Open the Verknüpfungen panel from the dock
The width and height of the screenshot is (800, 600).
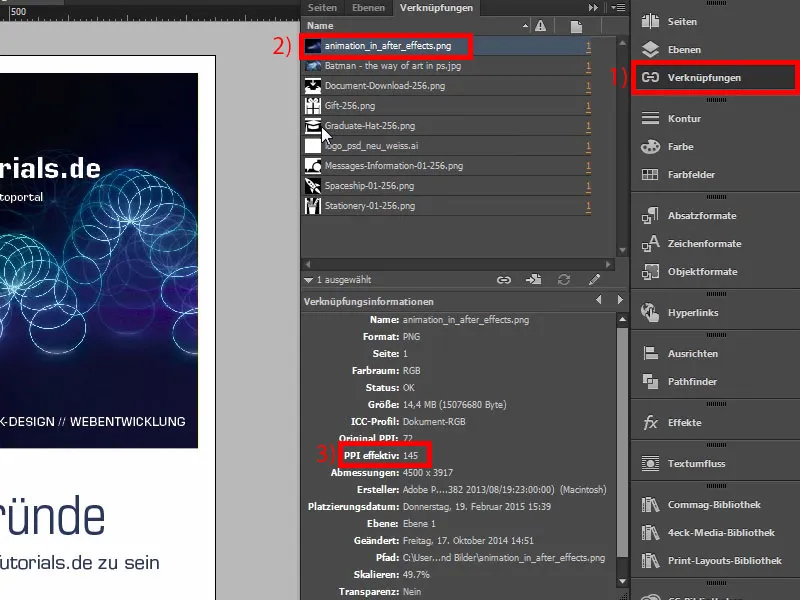click(x=714, y=78)
